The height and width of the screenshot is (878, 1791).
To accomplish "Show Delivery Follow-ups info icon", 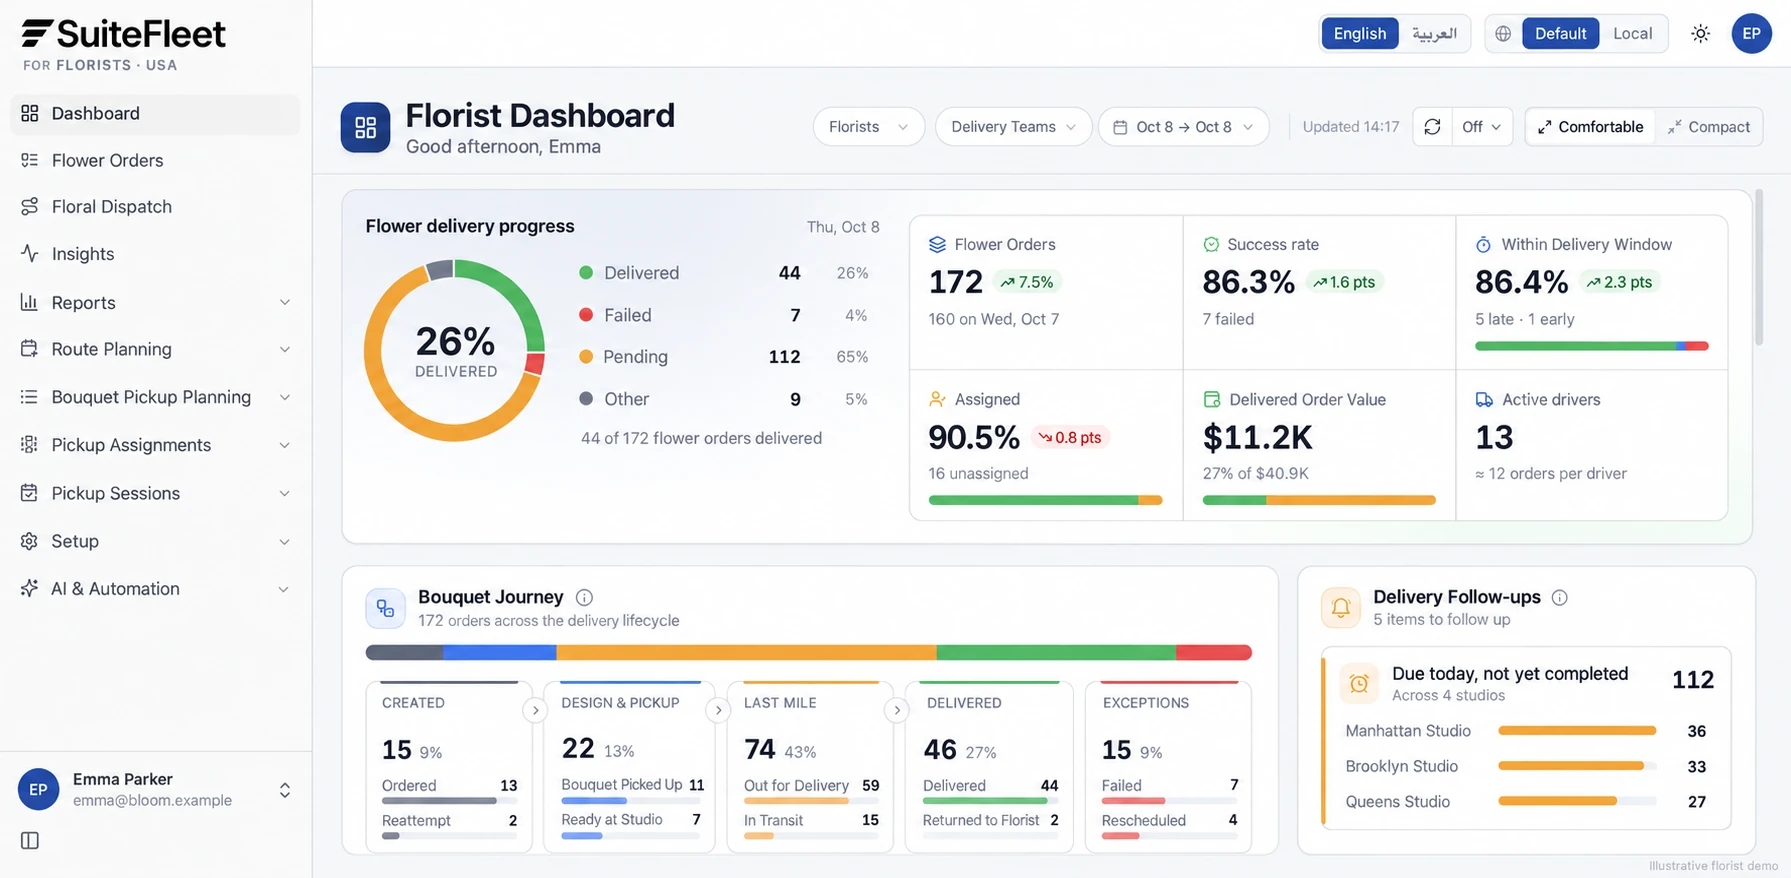I will (1559, 597).
